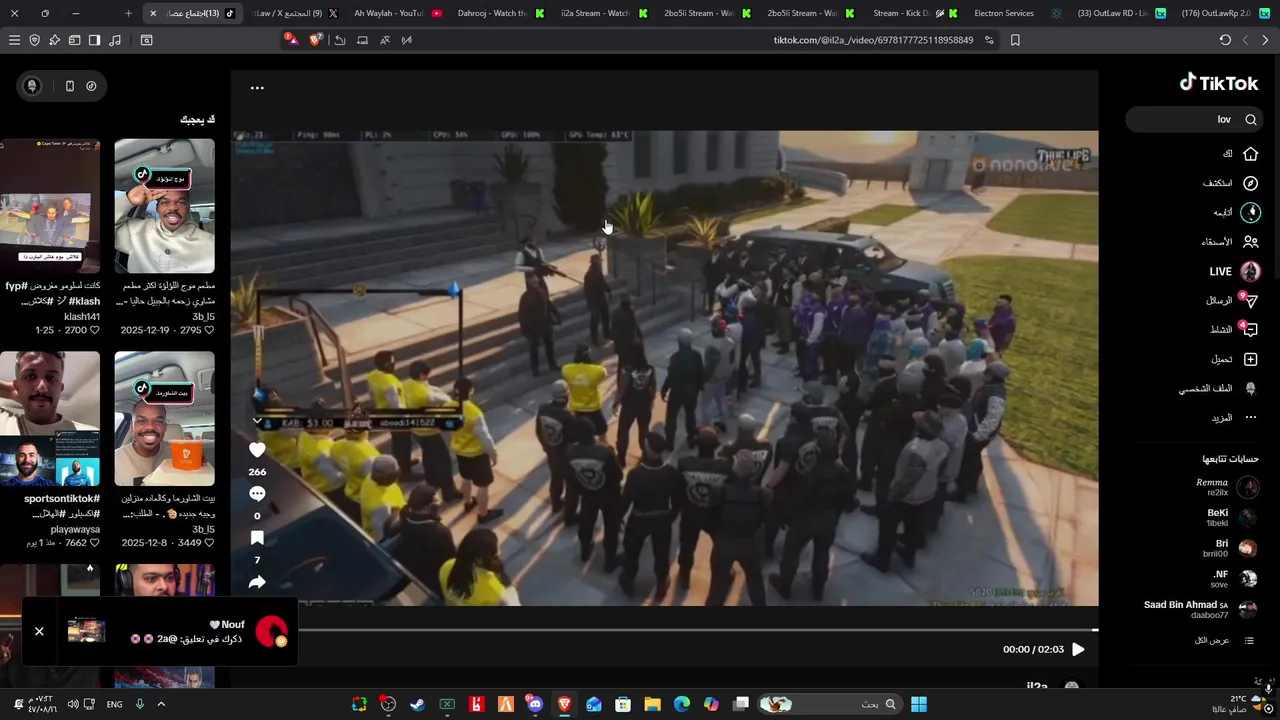The width and height of the screenshot is (1280, 720).
Task: Expand the 'show all' followed accounts list
Action: pos(1224,640)
